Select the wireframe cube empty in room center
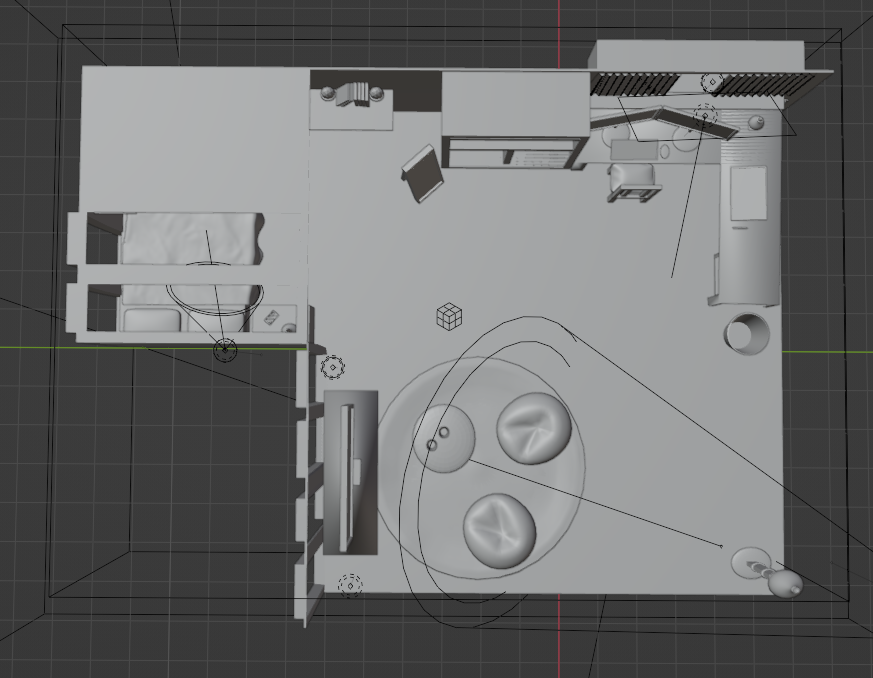Viewport: 873px width, 678px height. (x=450, y=317)
